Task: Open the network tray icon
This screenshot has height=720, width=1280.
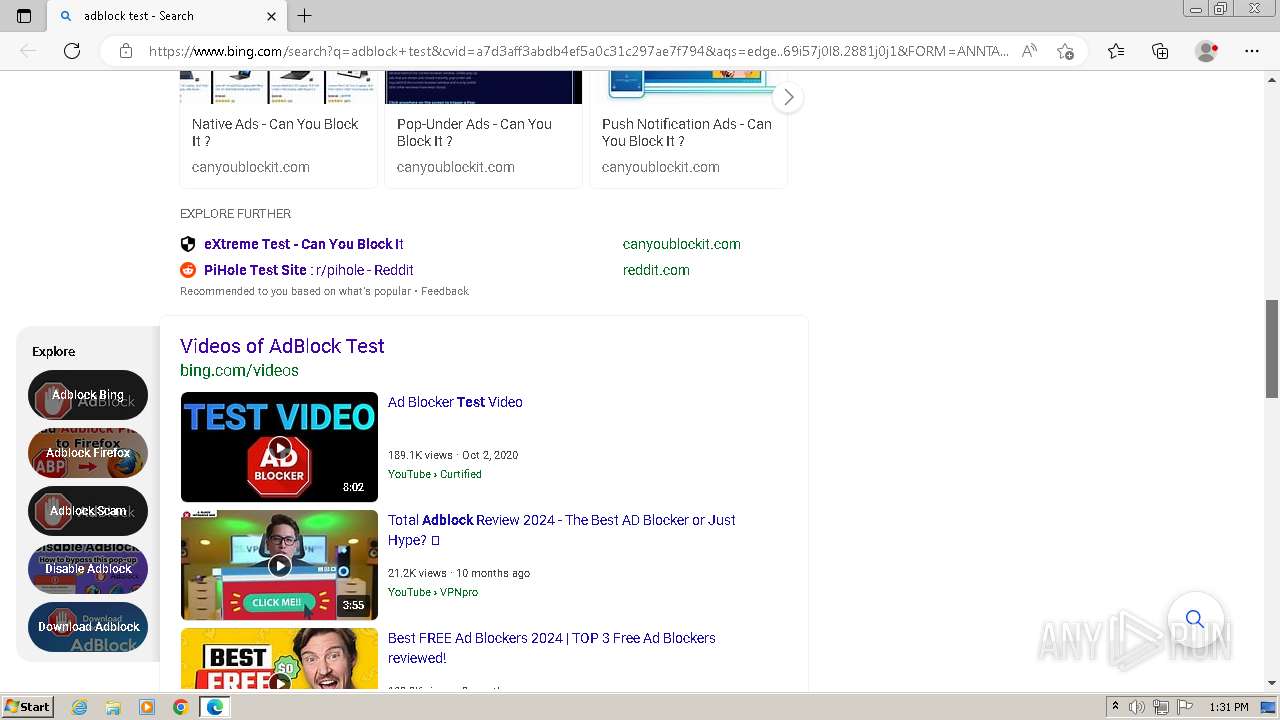Action: 1161,707
